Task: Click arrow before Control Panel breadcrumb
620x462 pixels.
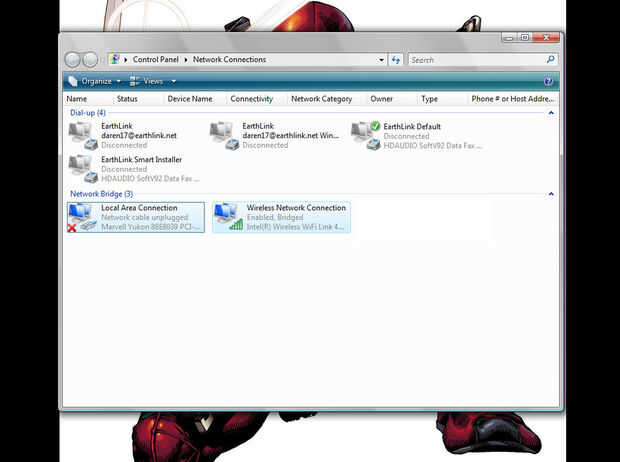Action: [126, 60]
